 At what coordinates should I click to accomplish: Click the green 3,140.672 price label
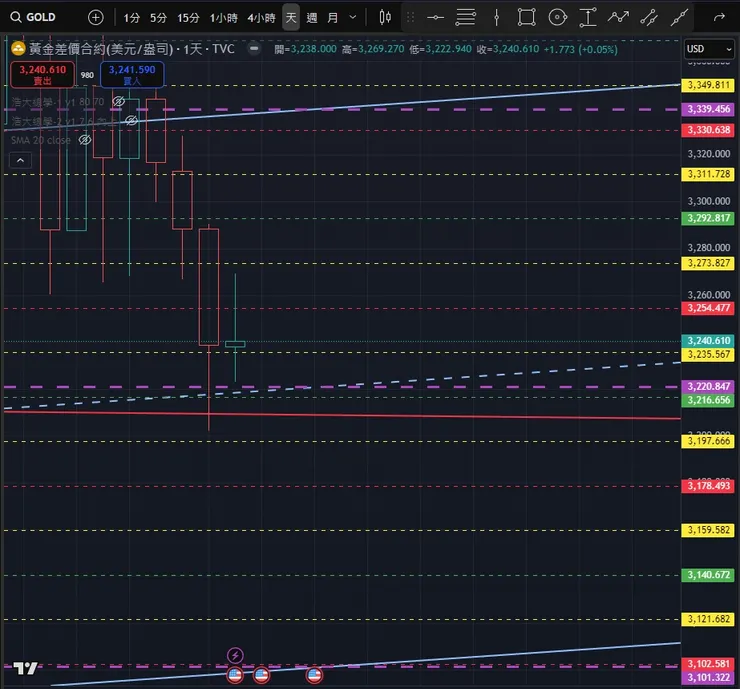(708, 575)
